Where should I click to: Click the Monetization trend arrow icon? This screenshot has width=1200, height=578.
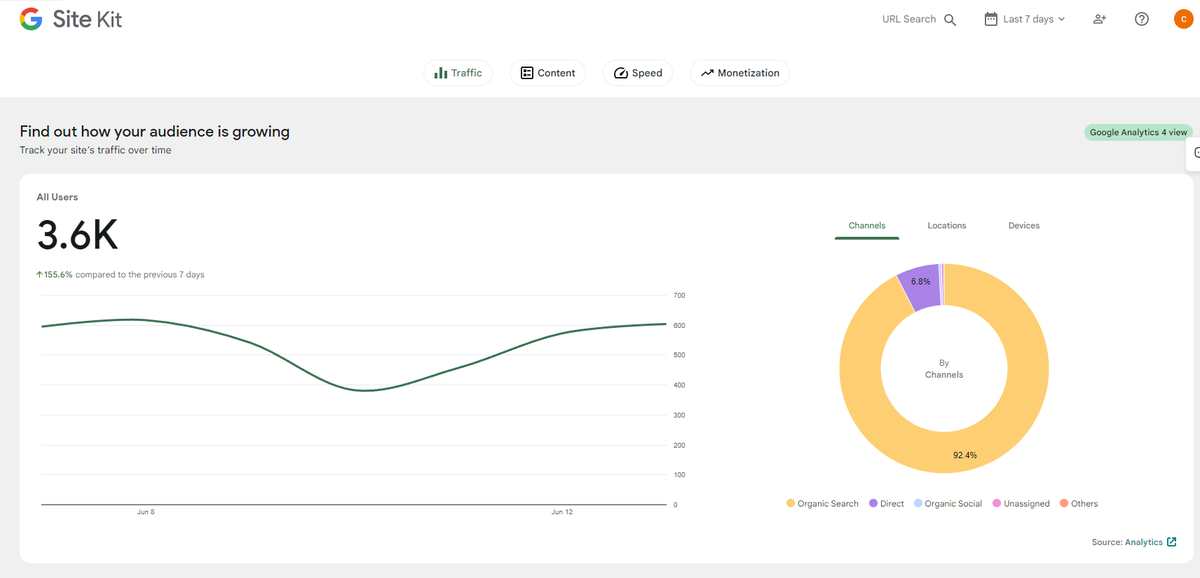click(707, 73)
